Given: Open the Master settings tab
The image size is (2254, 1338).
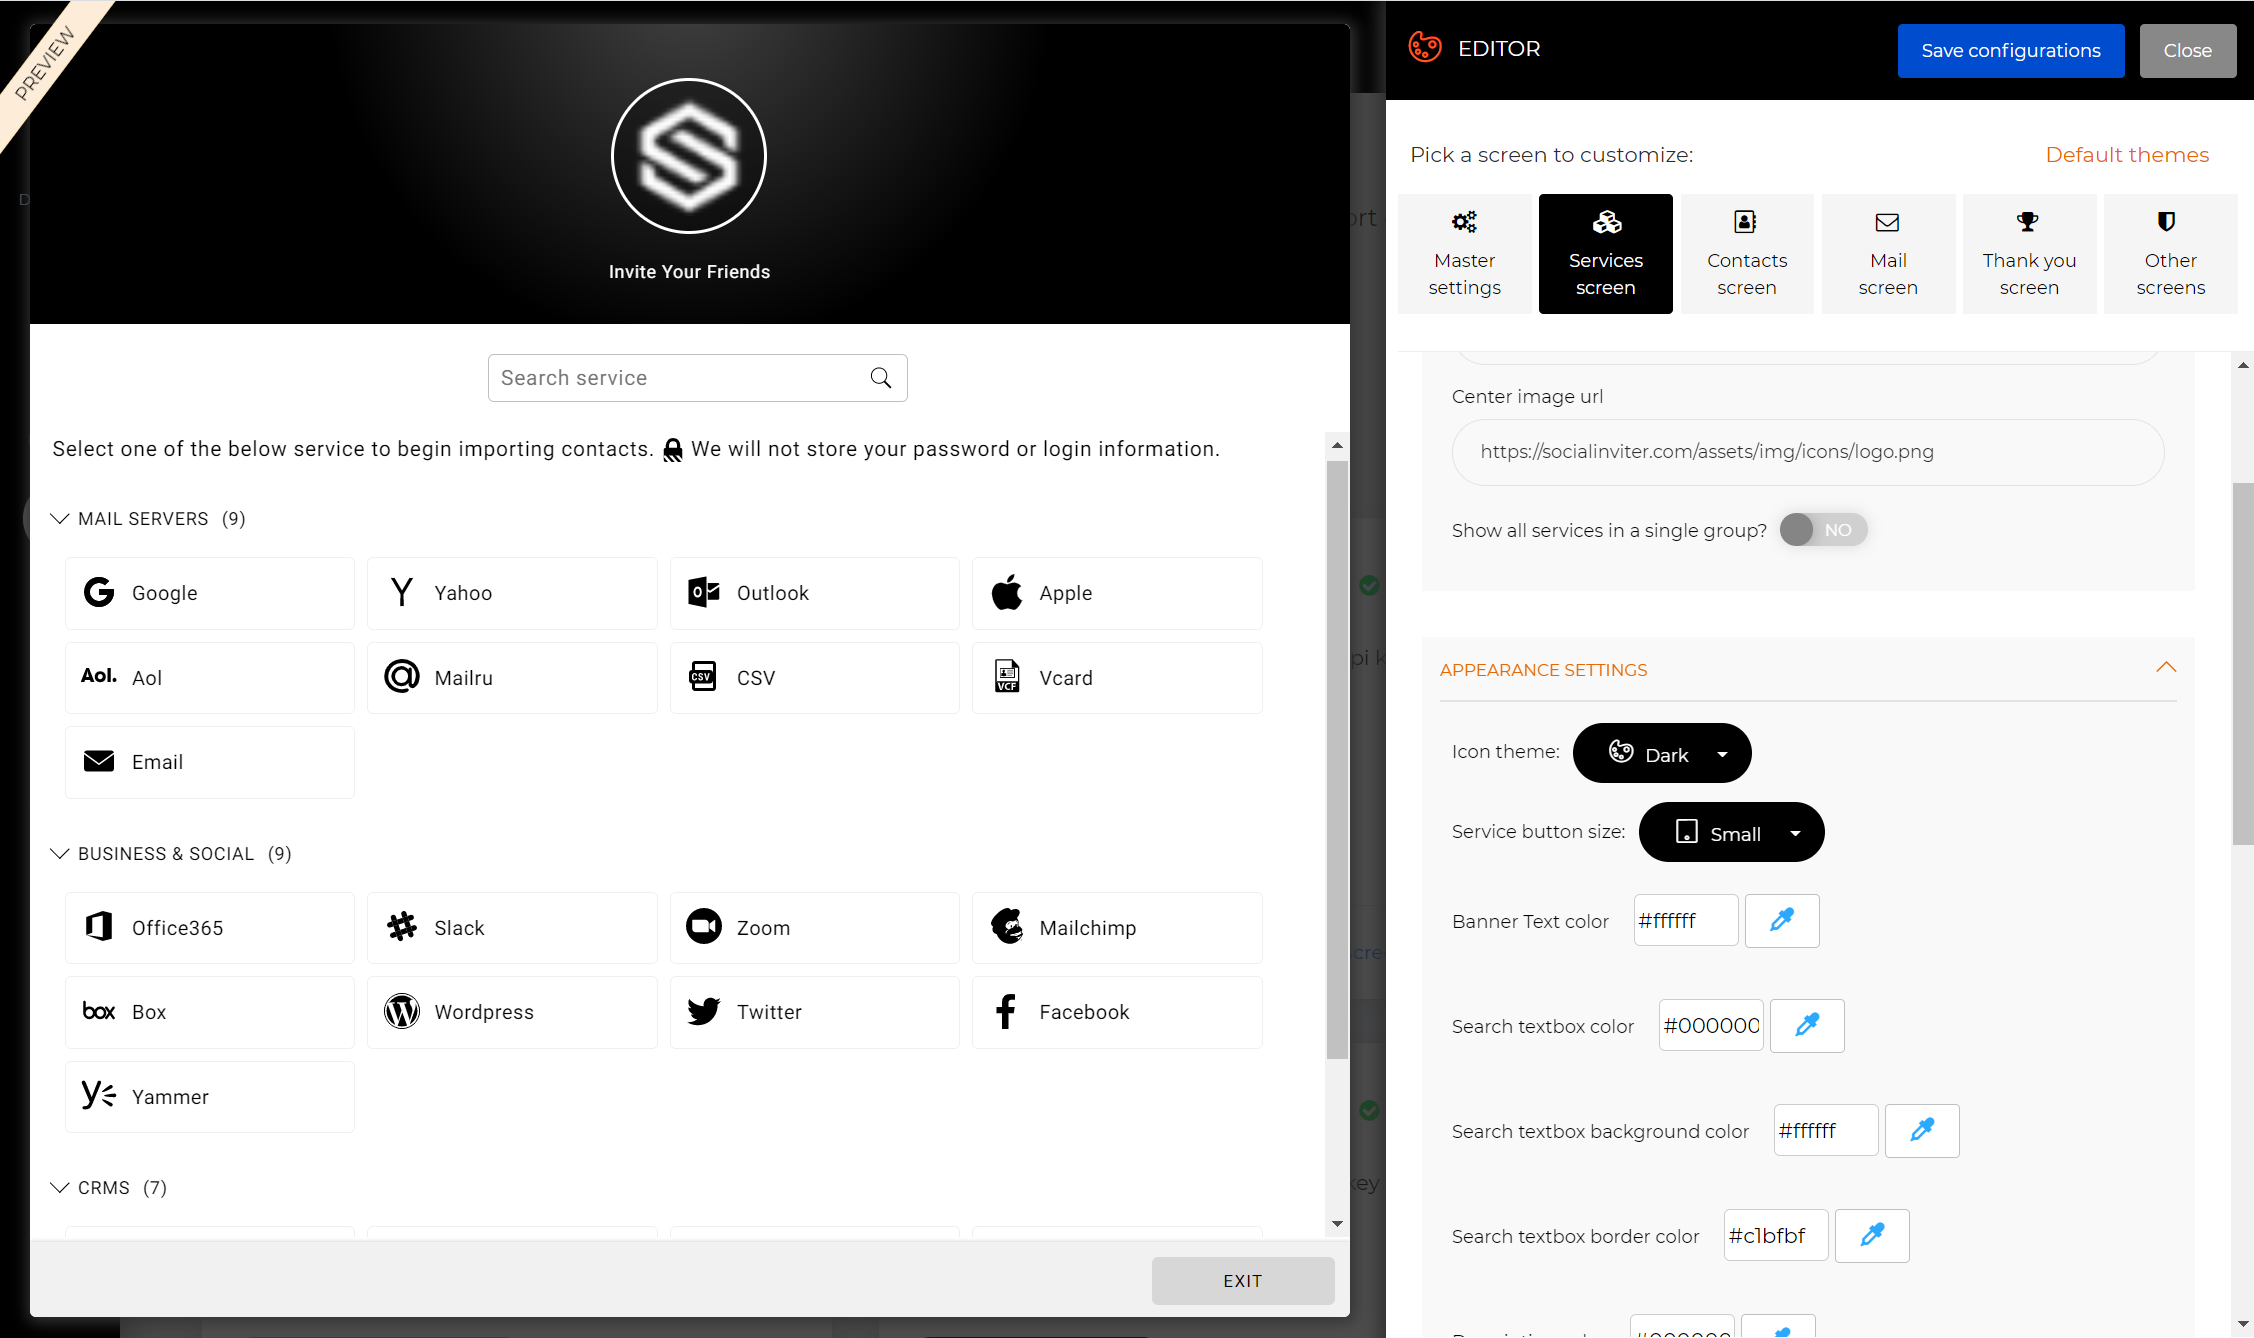Looking at the screenshot, I should point(1465,254).
